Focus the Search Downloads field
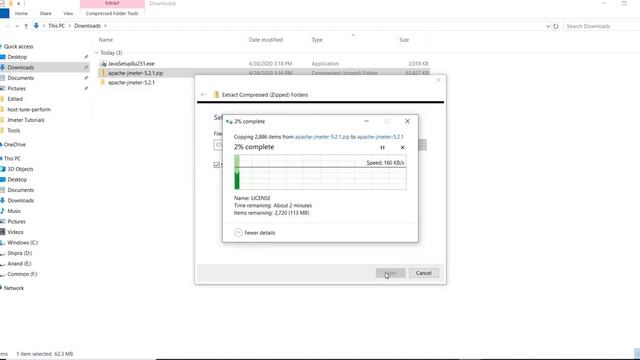 pos(602,26)
